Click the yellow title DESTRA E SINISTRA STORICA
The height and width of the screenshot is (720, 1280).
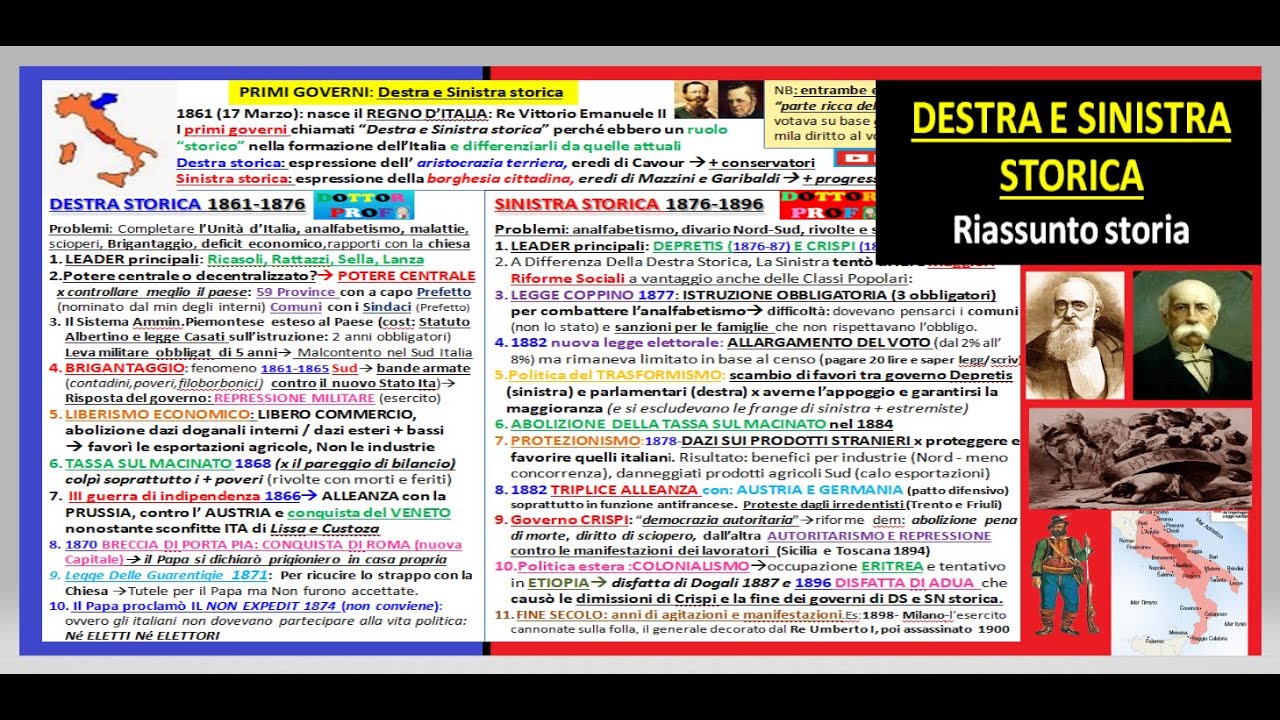click(x=1071, y=148)
